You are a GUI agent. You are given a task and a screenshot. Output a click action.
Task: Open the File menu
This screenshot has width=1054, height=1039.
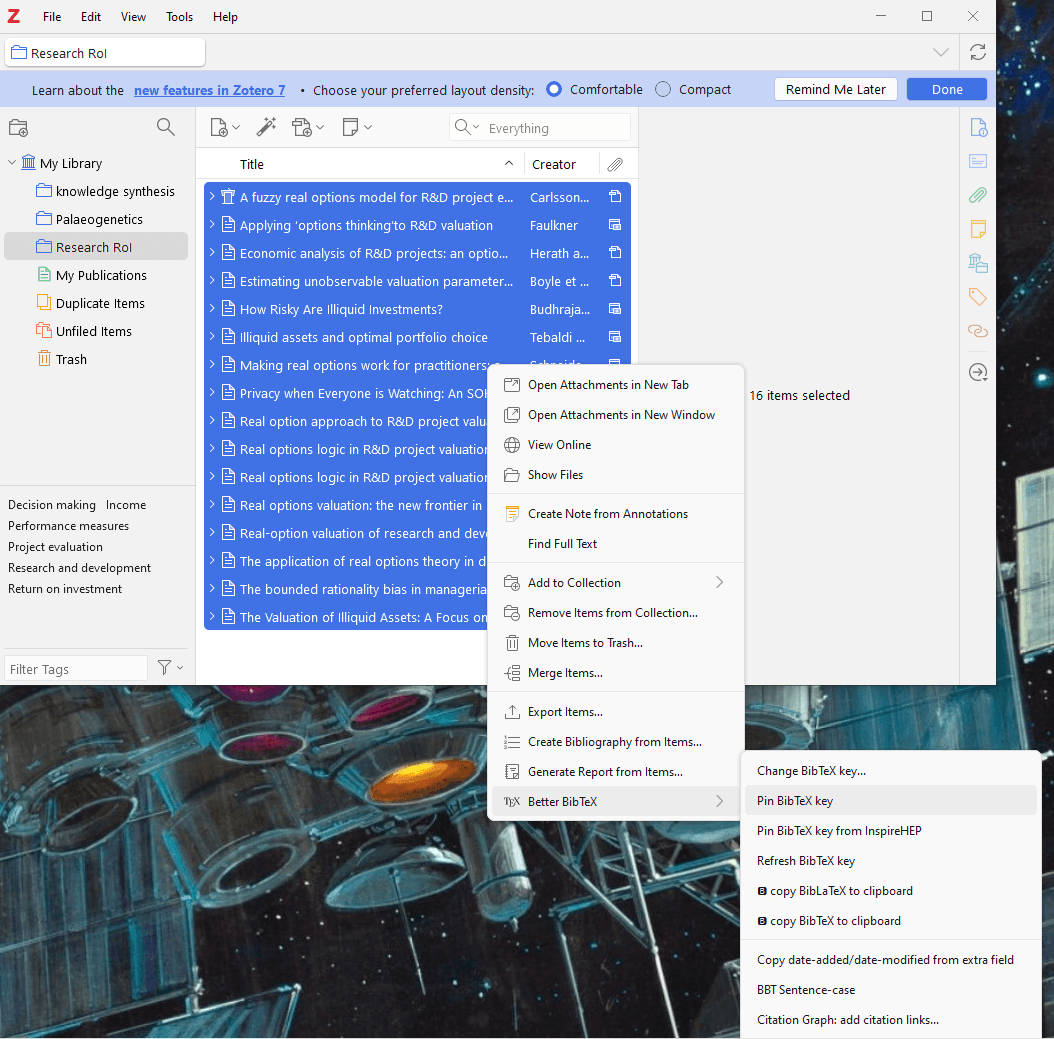pos(52,17)
